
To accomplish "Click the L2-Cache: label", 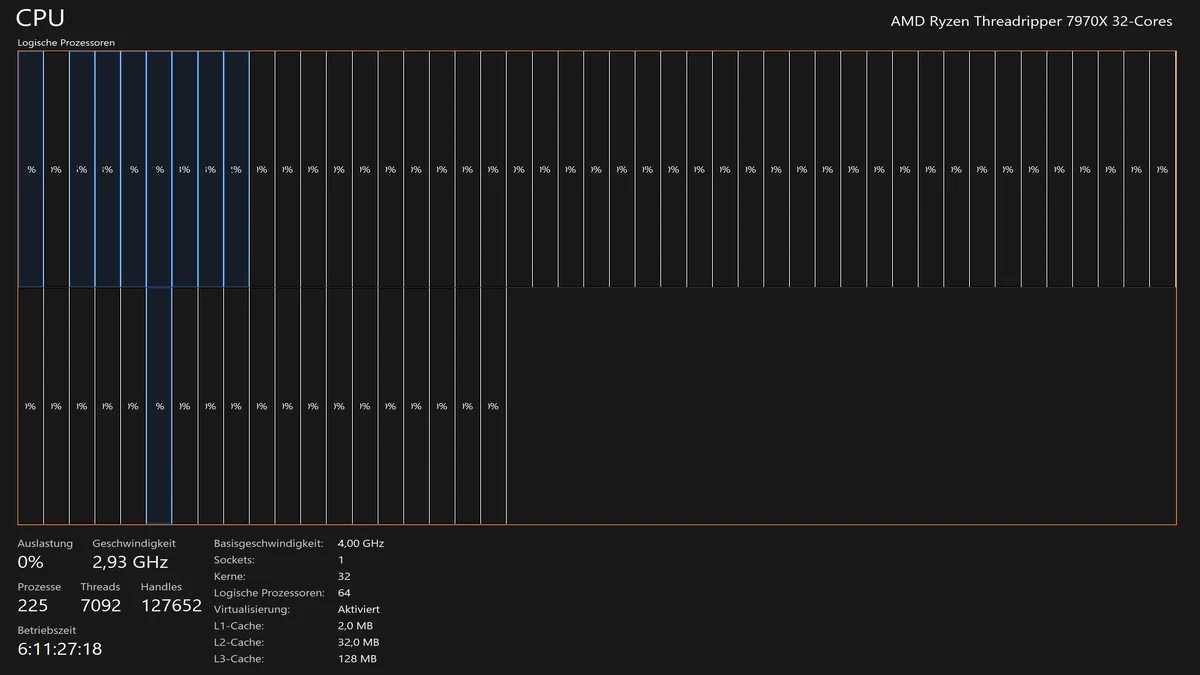I will tap(238, 642).
